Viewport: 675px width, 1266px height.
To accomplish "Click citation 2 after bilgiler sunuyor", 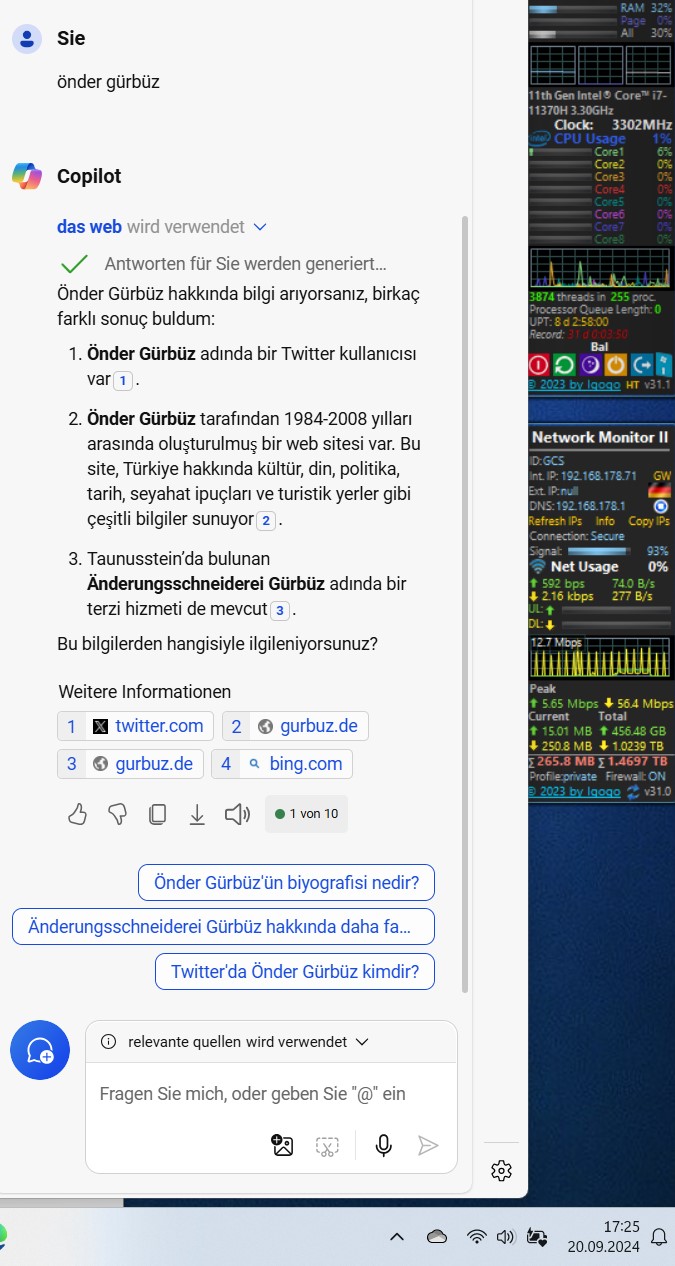I will pyautogui.click(x=266, y=520).
